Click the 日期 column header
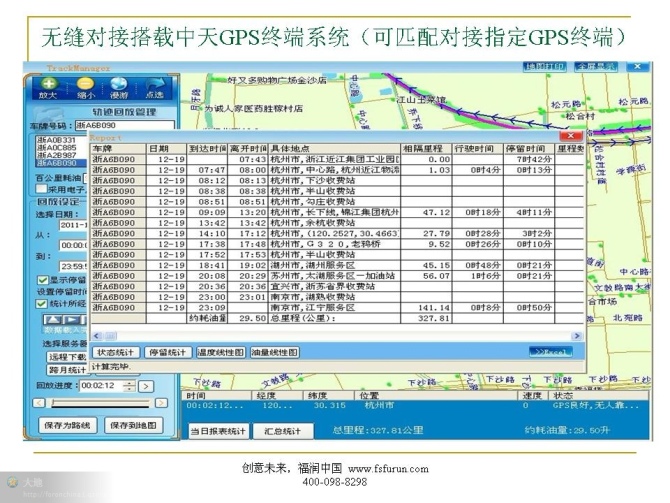This screenshot has width=670, height=503. click(x=167, y=149)
